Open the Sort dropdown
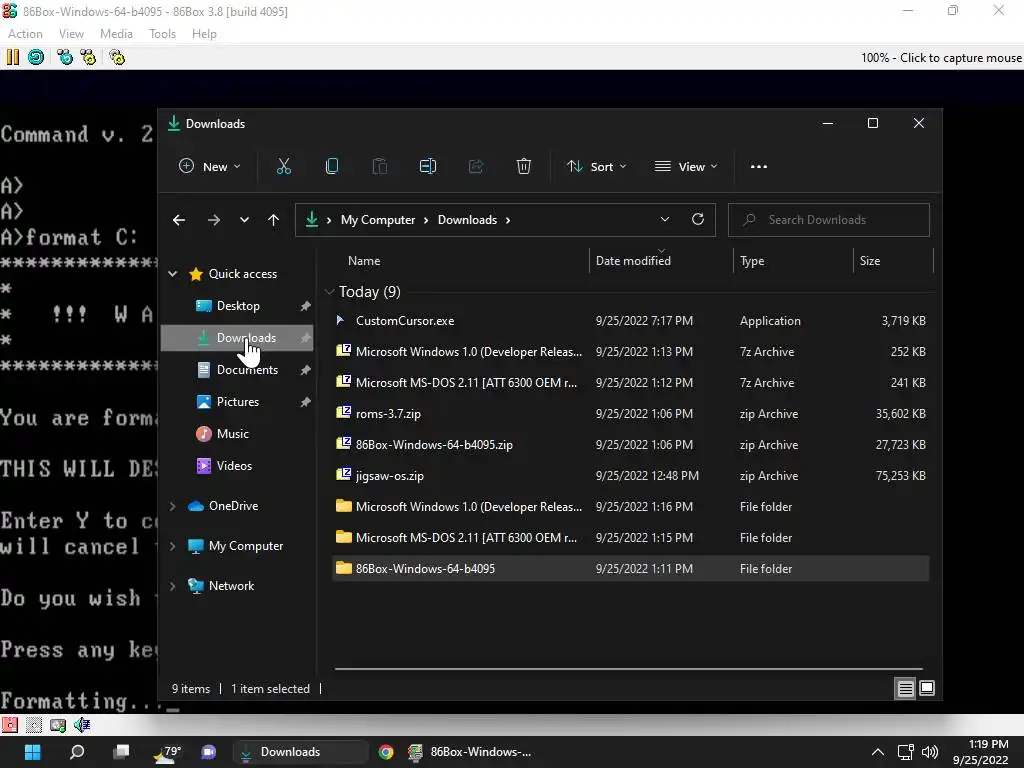Viewport: 1024px width, 768px height. tap(597, 167)
